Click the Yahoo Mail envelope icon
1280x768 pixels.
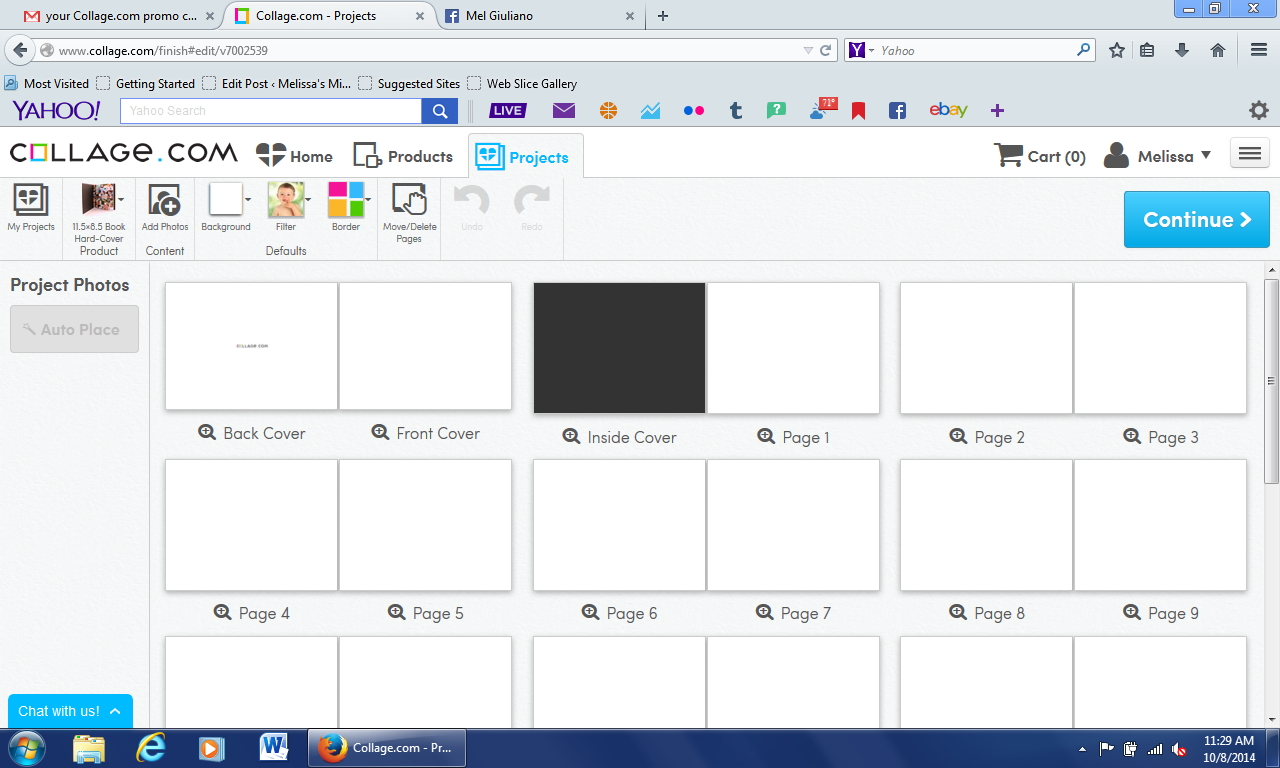(564, 110)
